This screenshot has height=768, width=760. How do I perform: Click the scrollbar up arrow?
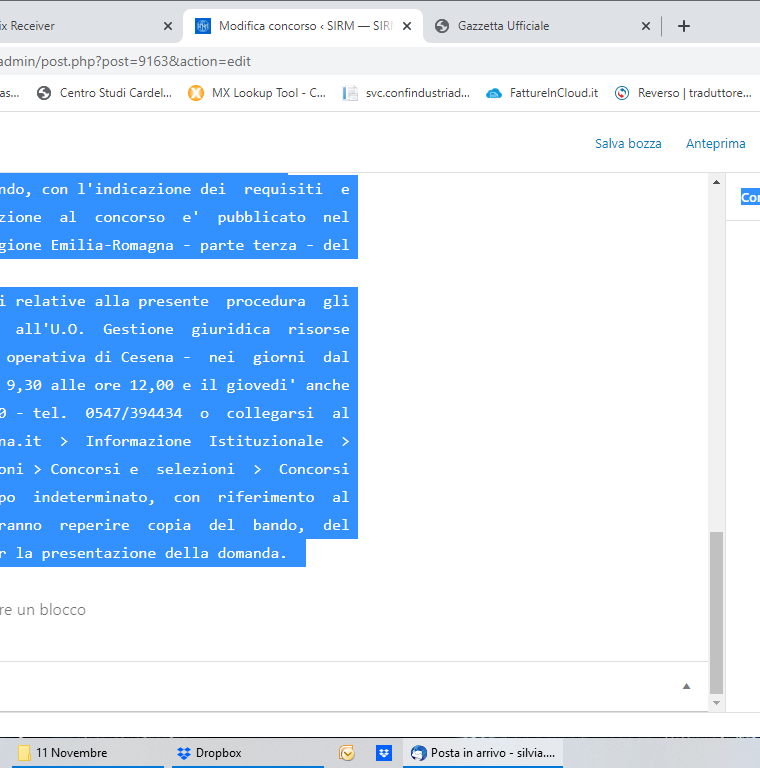click(x=715, y=182)
